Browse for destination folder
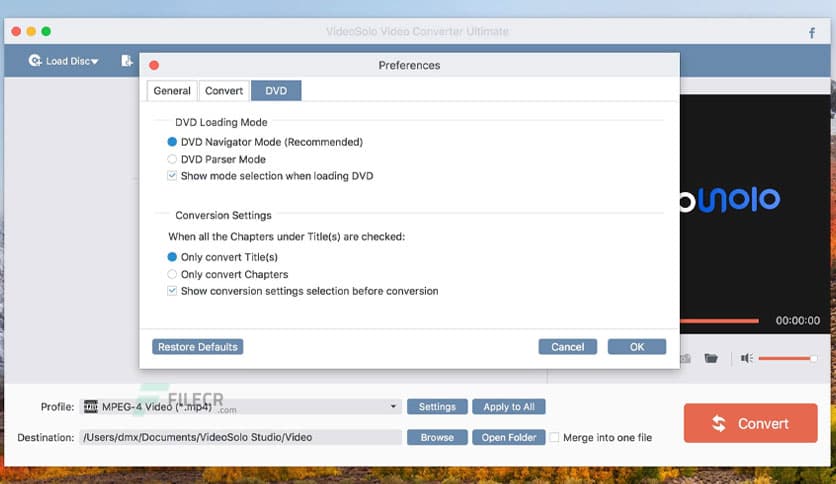The height and width of the screenshot is (484, 836). 437,437
